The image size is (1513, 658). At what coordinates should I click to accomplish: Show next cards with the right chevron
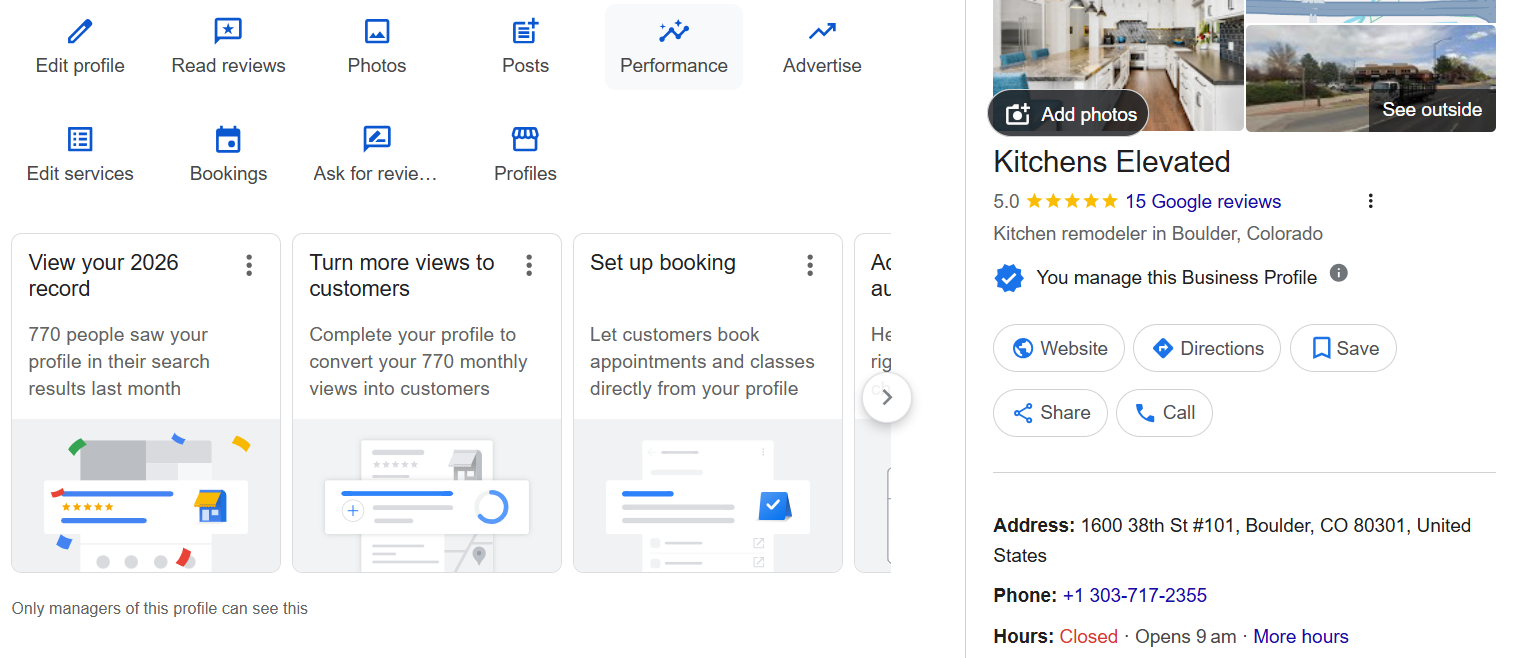point(887,398)
